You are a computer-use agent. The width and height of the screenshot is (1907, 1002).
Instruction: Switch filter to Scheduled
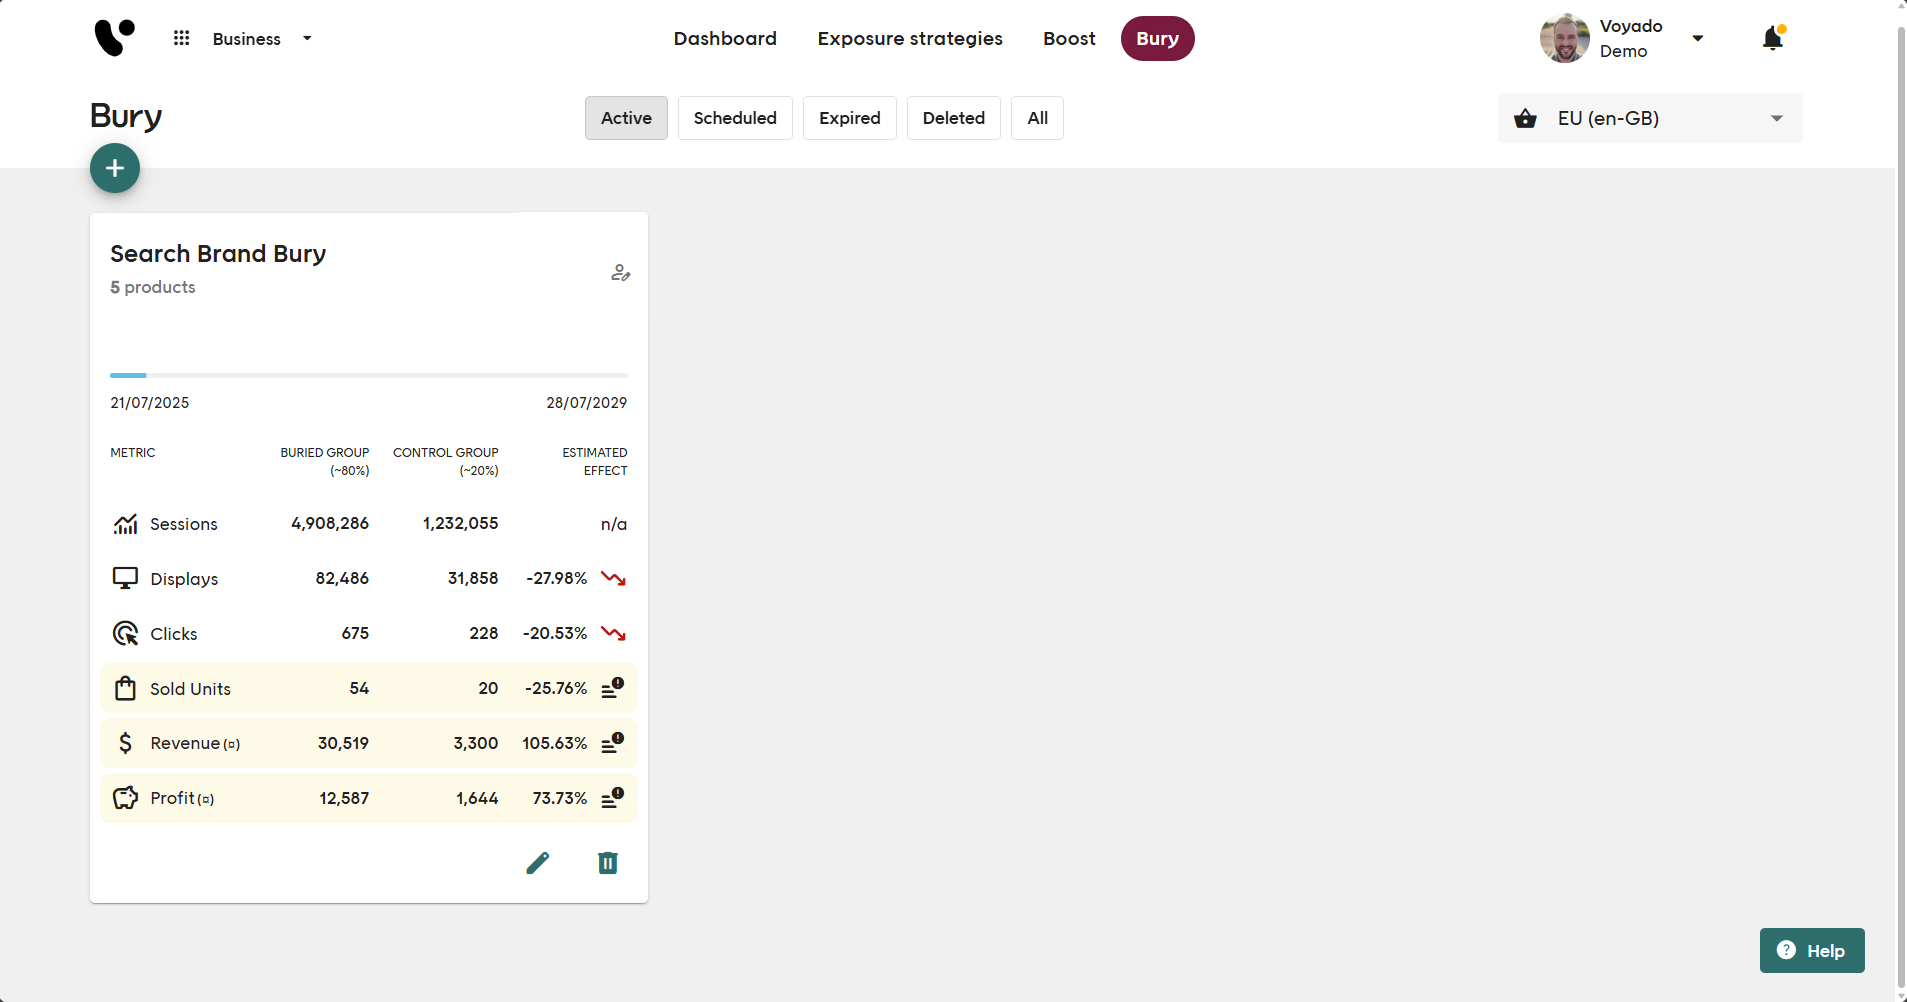click(735, 118)
